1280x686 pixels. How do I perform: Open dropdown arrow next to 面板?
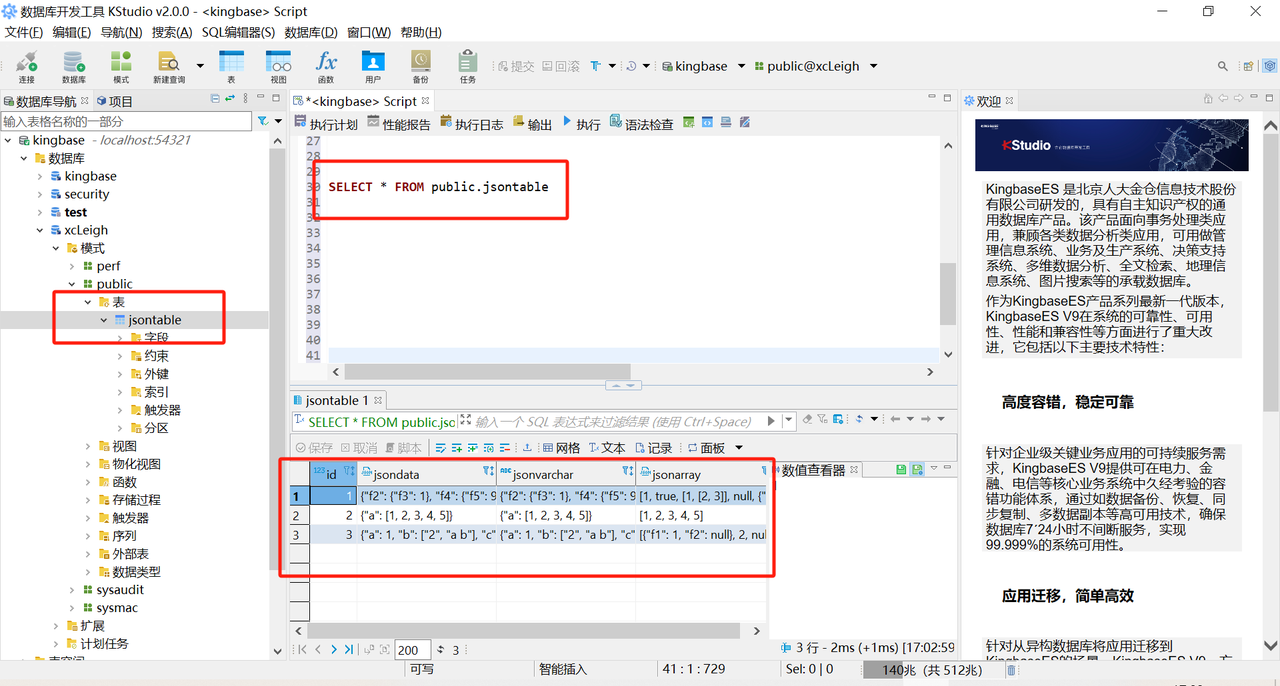point(740,448)
